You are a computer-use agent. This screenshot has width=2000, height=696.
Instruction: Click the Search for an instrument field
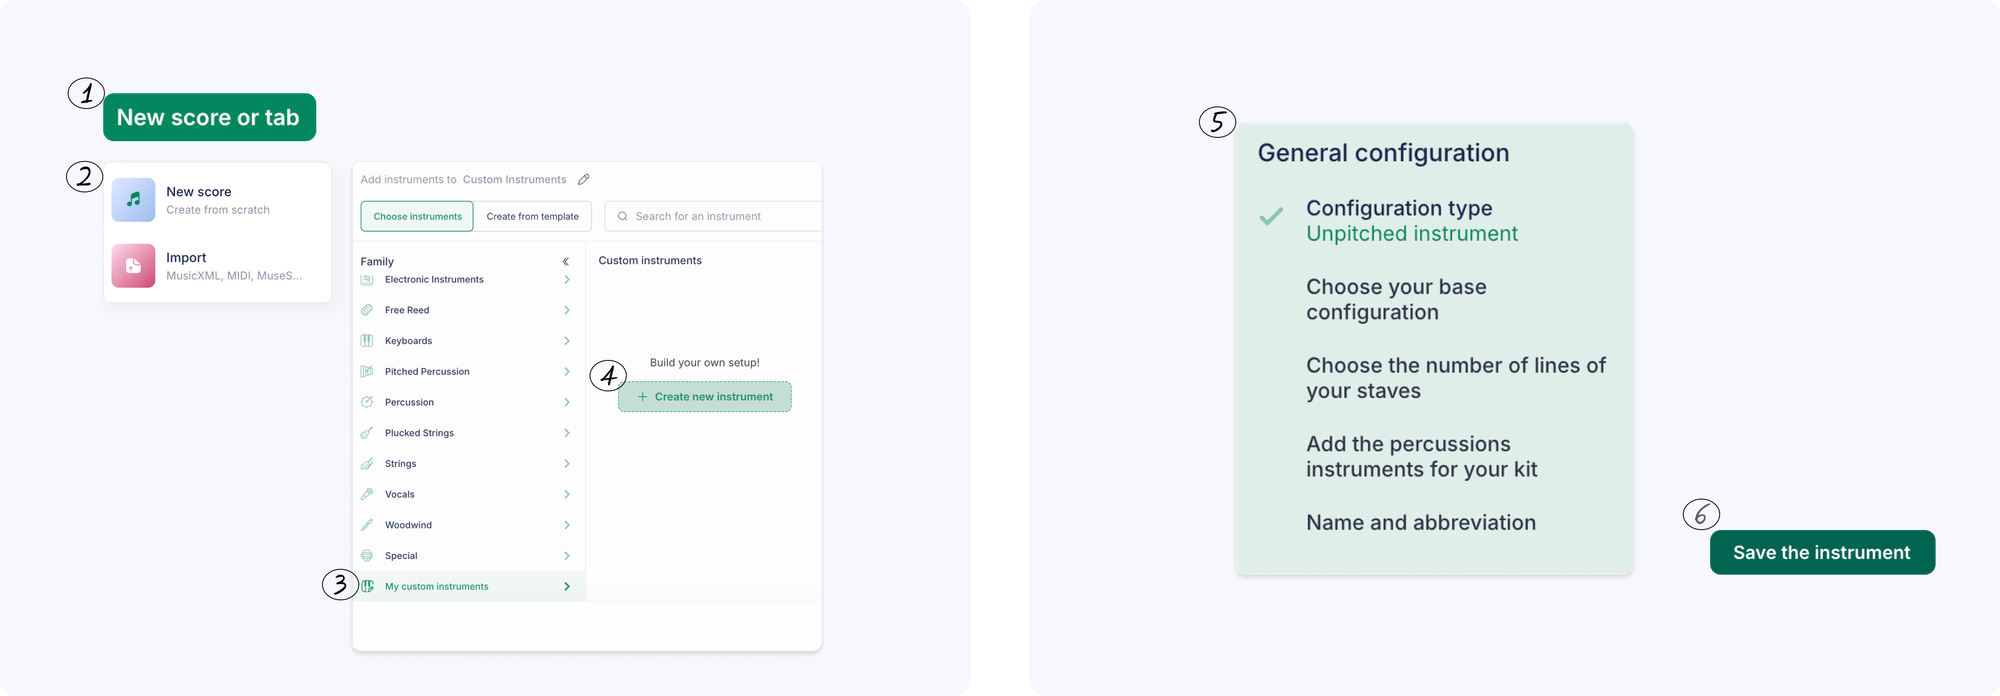[713, 216]
